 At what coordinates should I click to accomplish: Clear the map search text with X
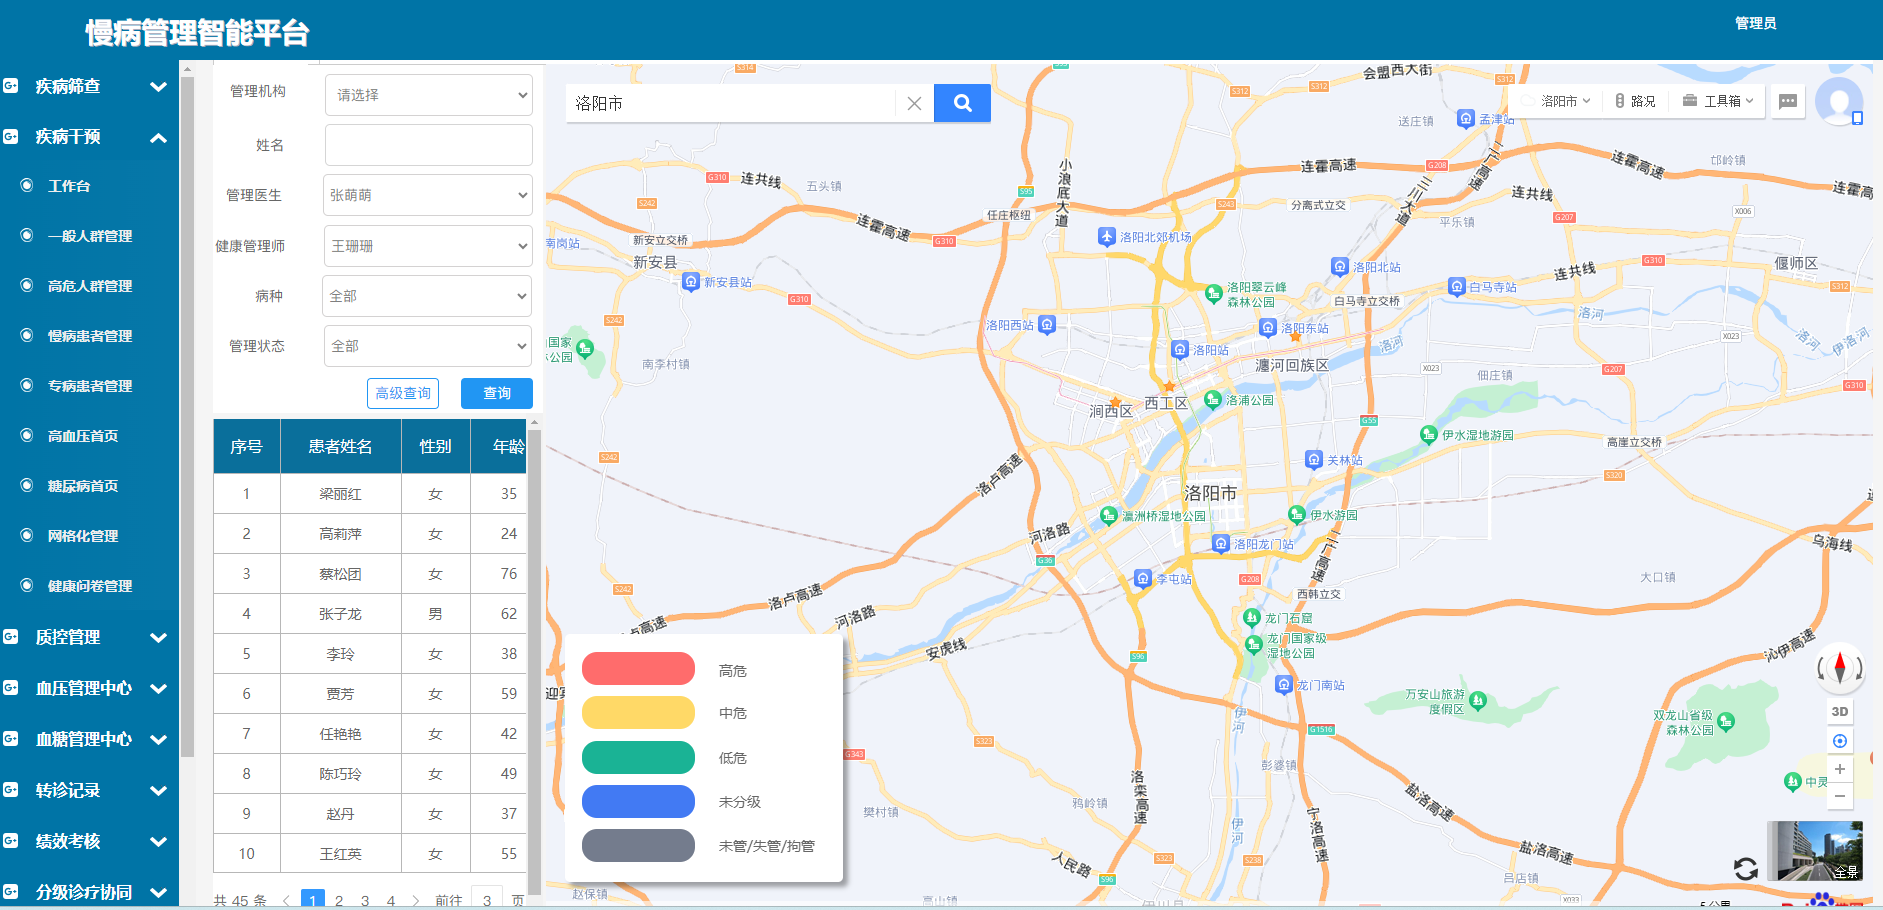pos(914,103)
